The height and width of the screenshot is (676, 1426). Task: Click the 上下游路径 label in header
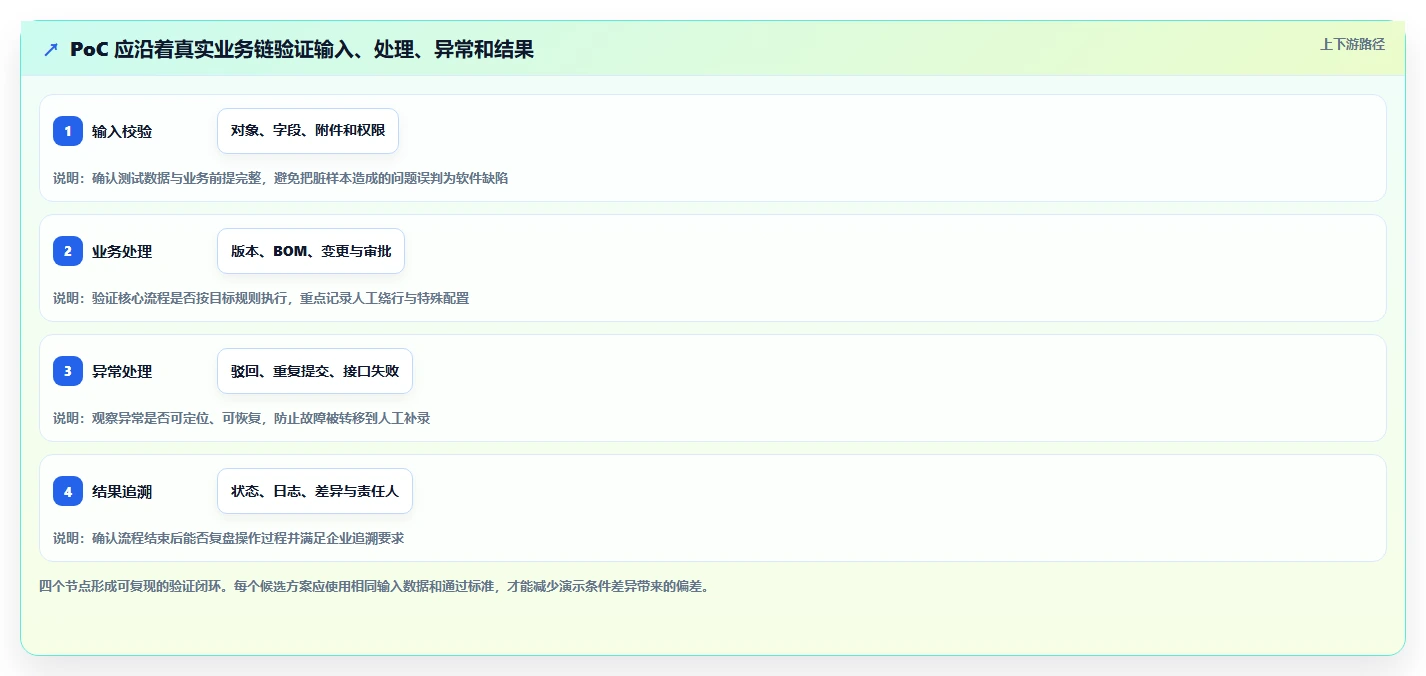click(x=1352, y=44)
